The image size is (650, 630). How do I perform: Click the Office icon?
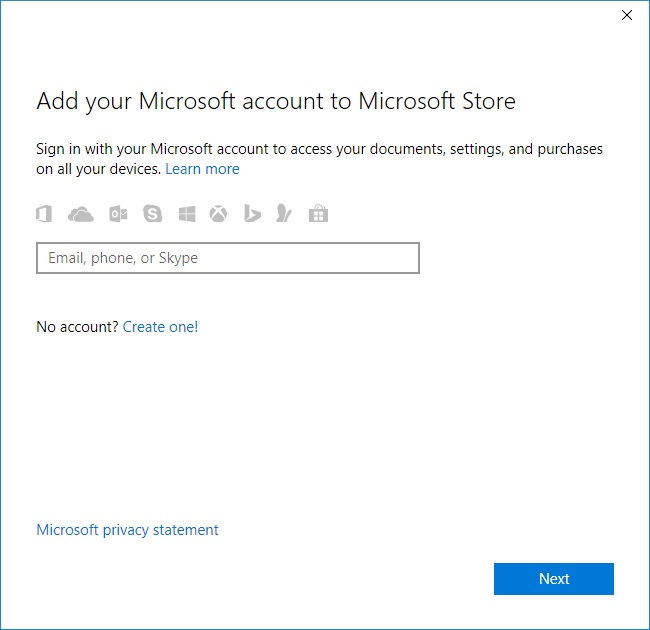(44, 213)
